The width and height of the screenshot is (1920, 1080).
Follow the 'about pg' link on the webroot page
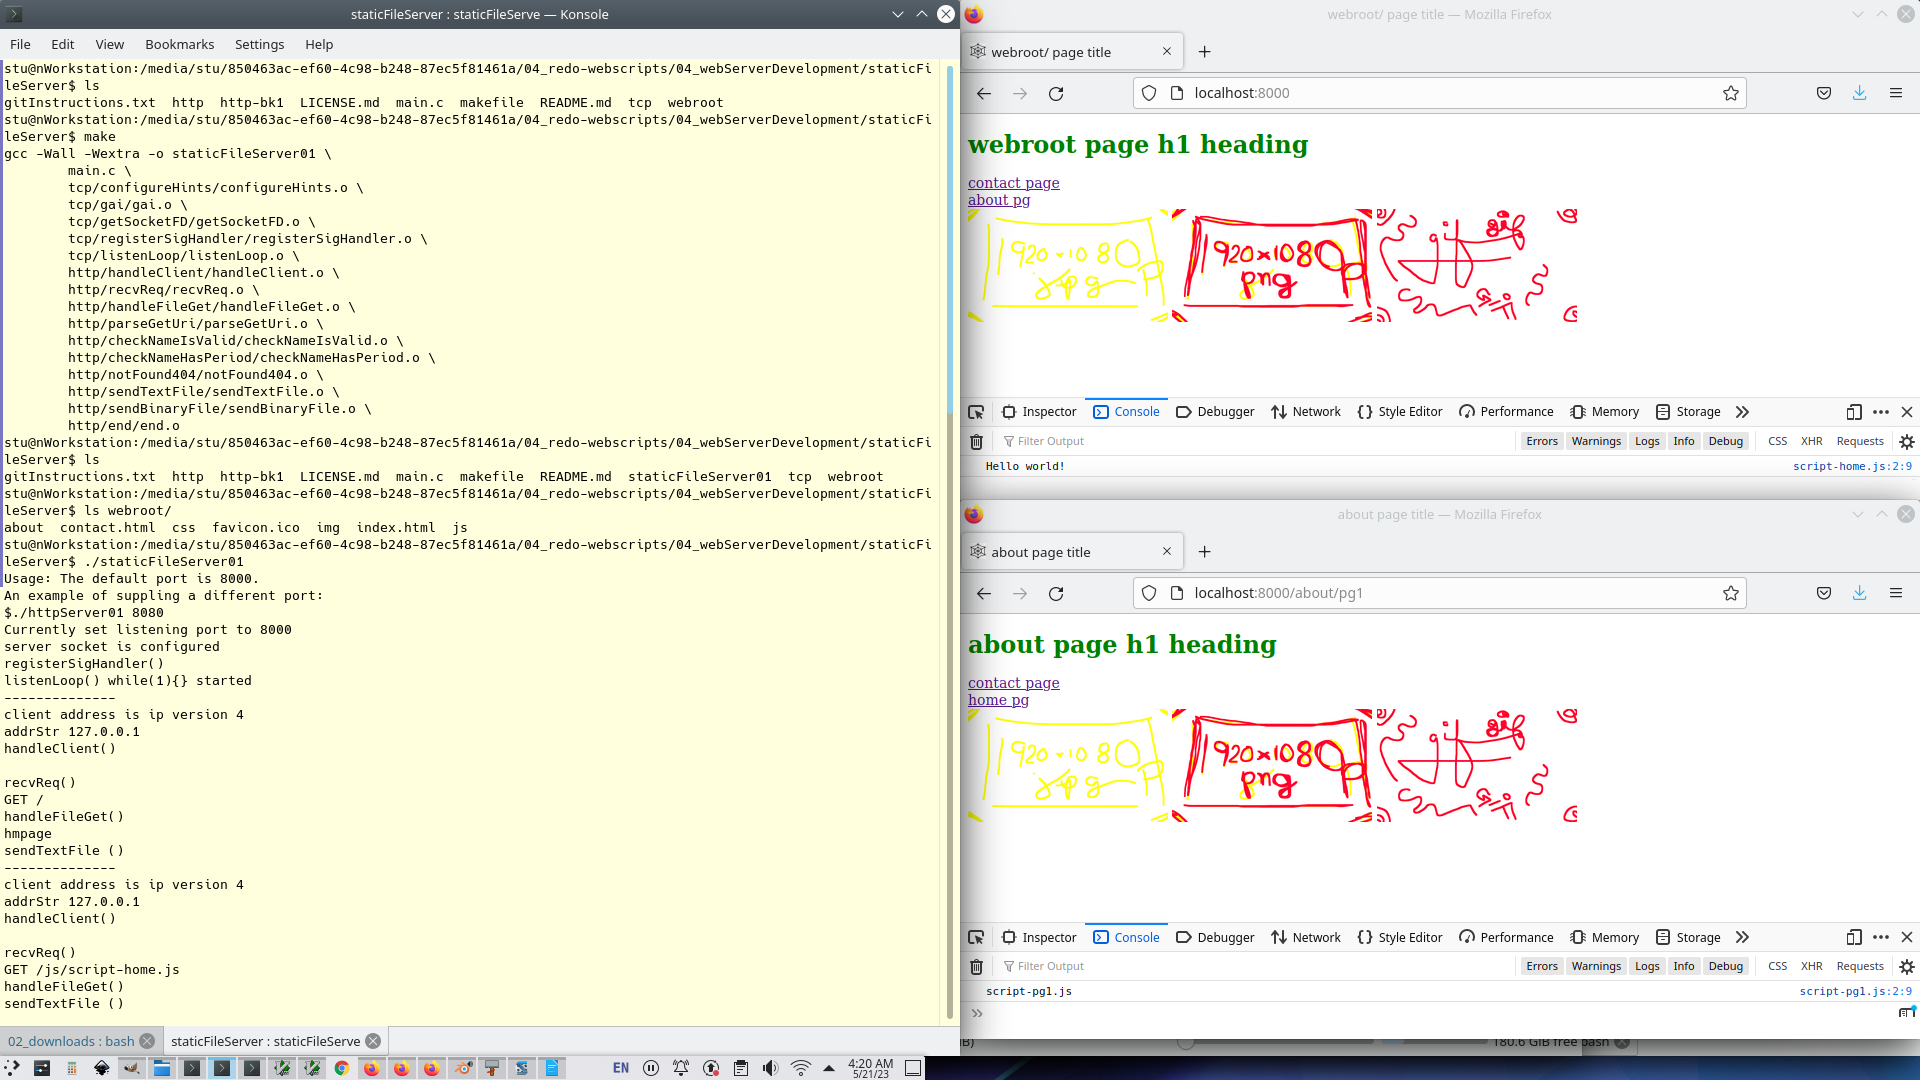(x=998, y=200)
